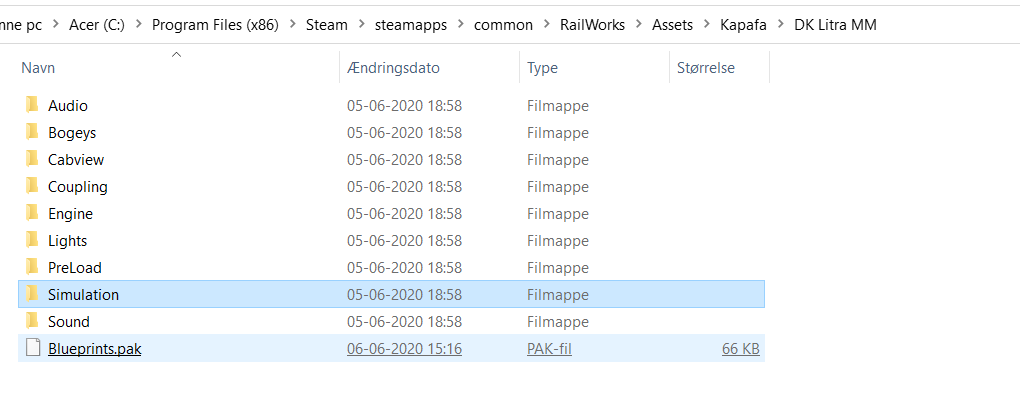Screen dimensions: 1020x419
Task: Sort by Størrelse column header
Action: pos(706,68)
